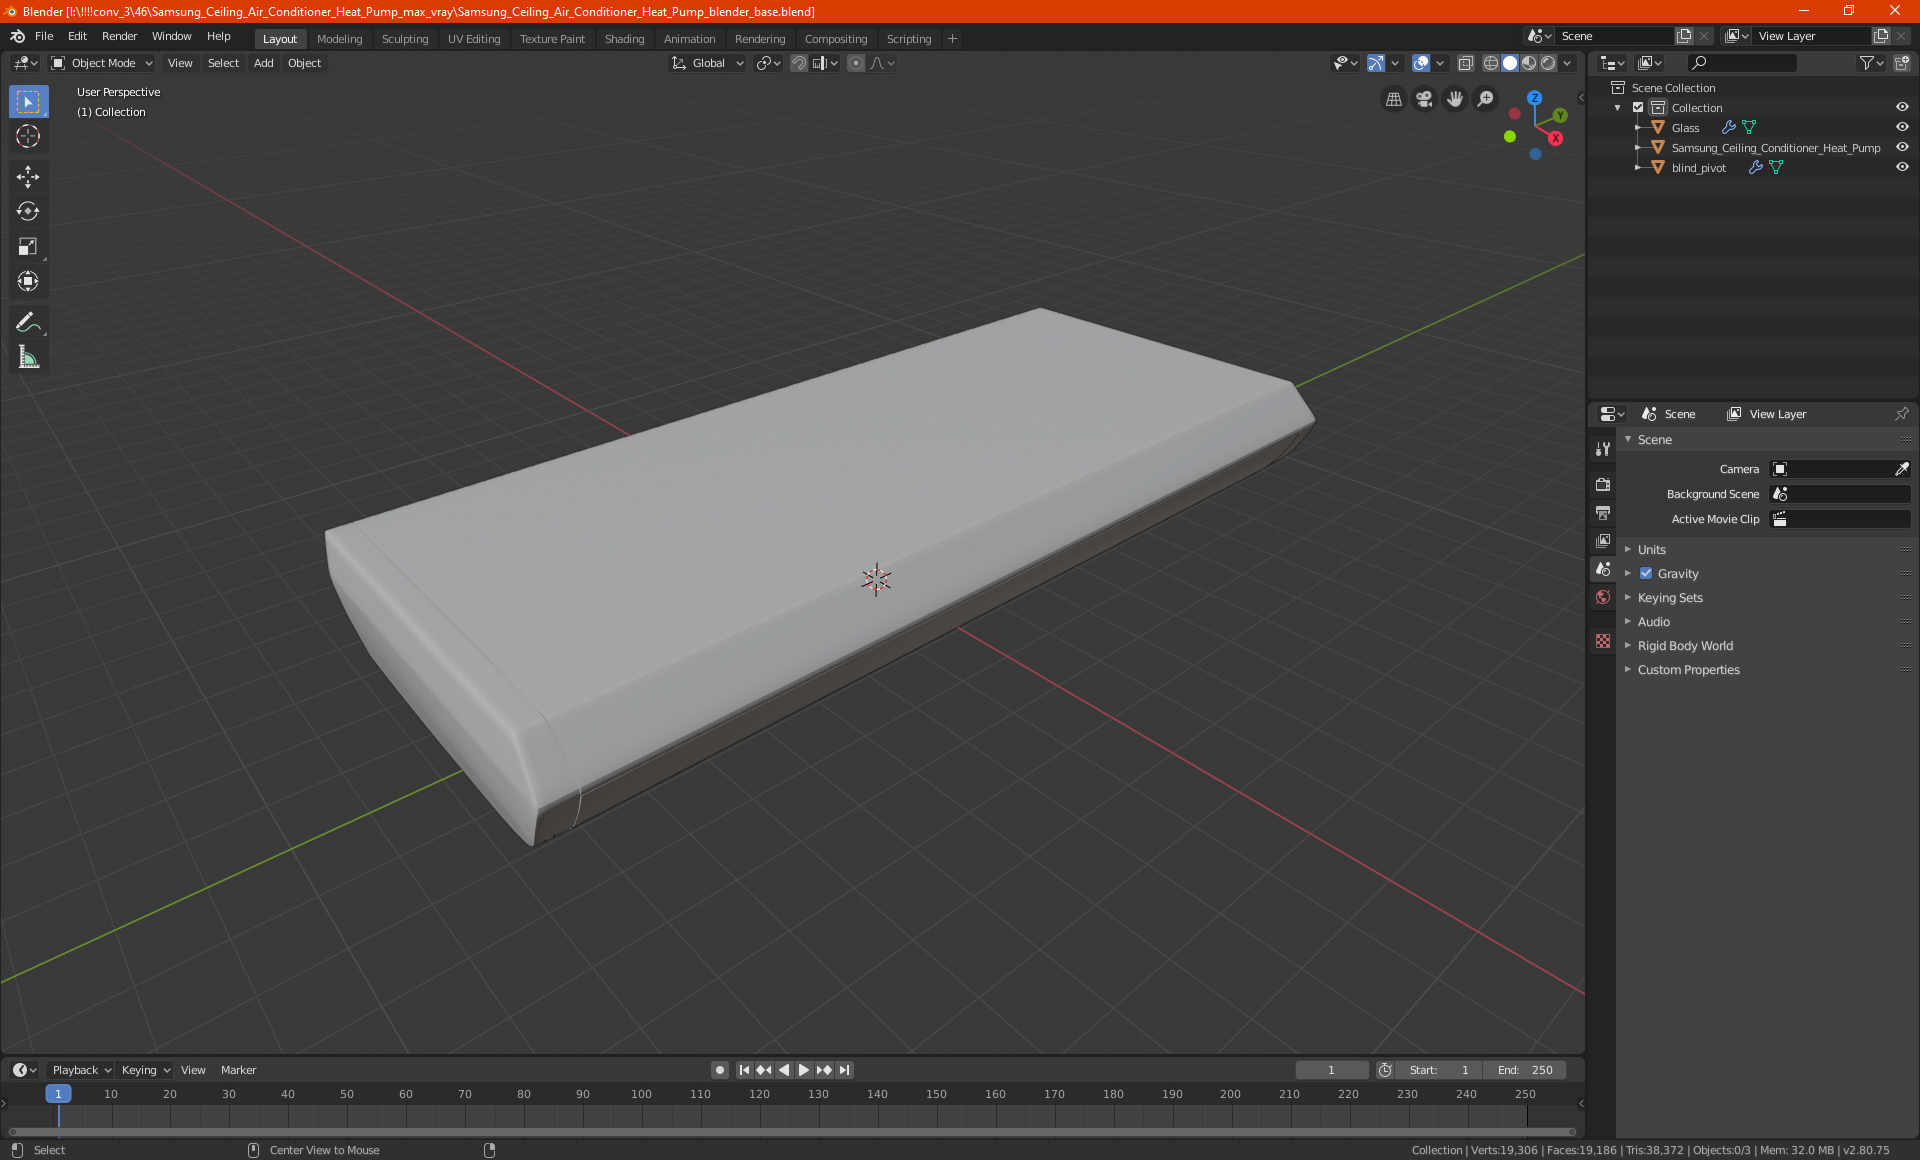
Task: Switch to the UV Editing workspace tab
Action: click(x=474, y=39)
